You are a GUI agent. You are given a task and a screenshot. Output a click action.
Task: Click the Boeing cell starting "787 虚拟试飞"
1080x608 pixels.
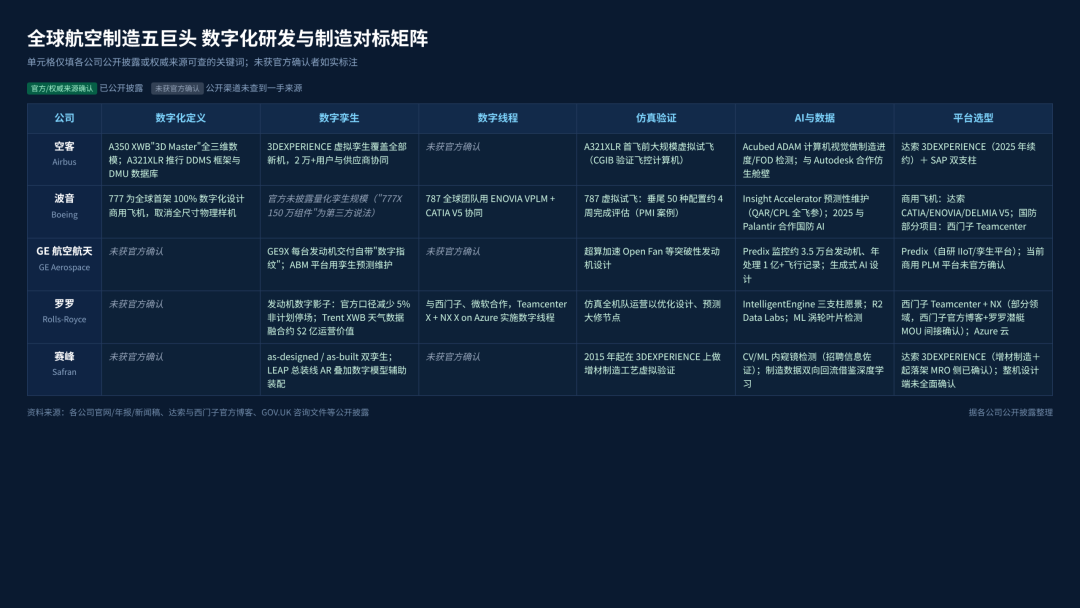pyautogui.click(x=656, y=211)
